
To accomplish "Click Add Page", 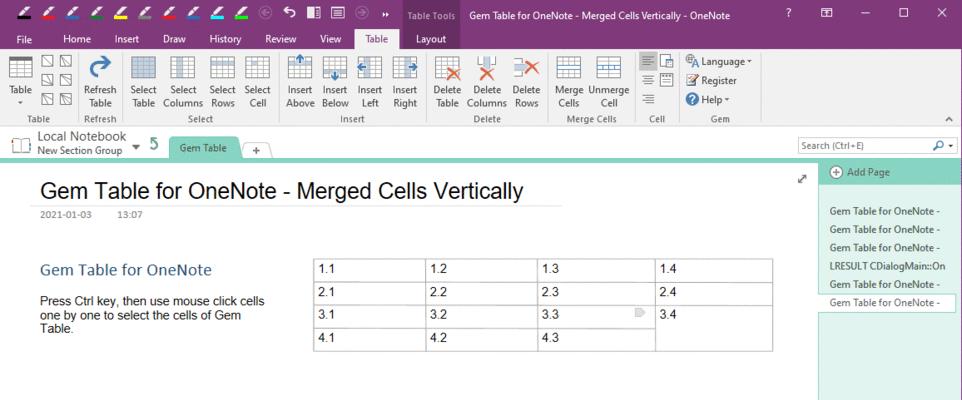I will coord(860,172).
